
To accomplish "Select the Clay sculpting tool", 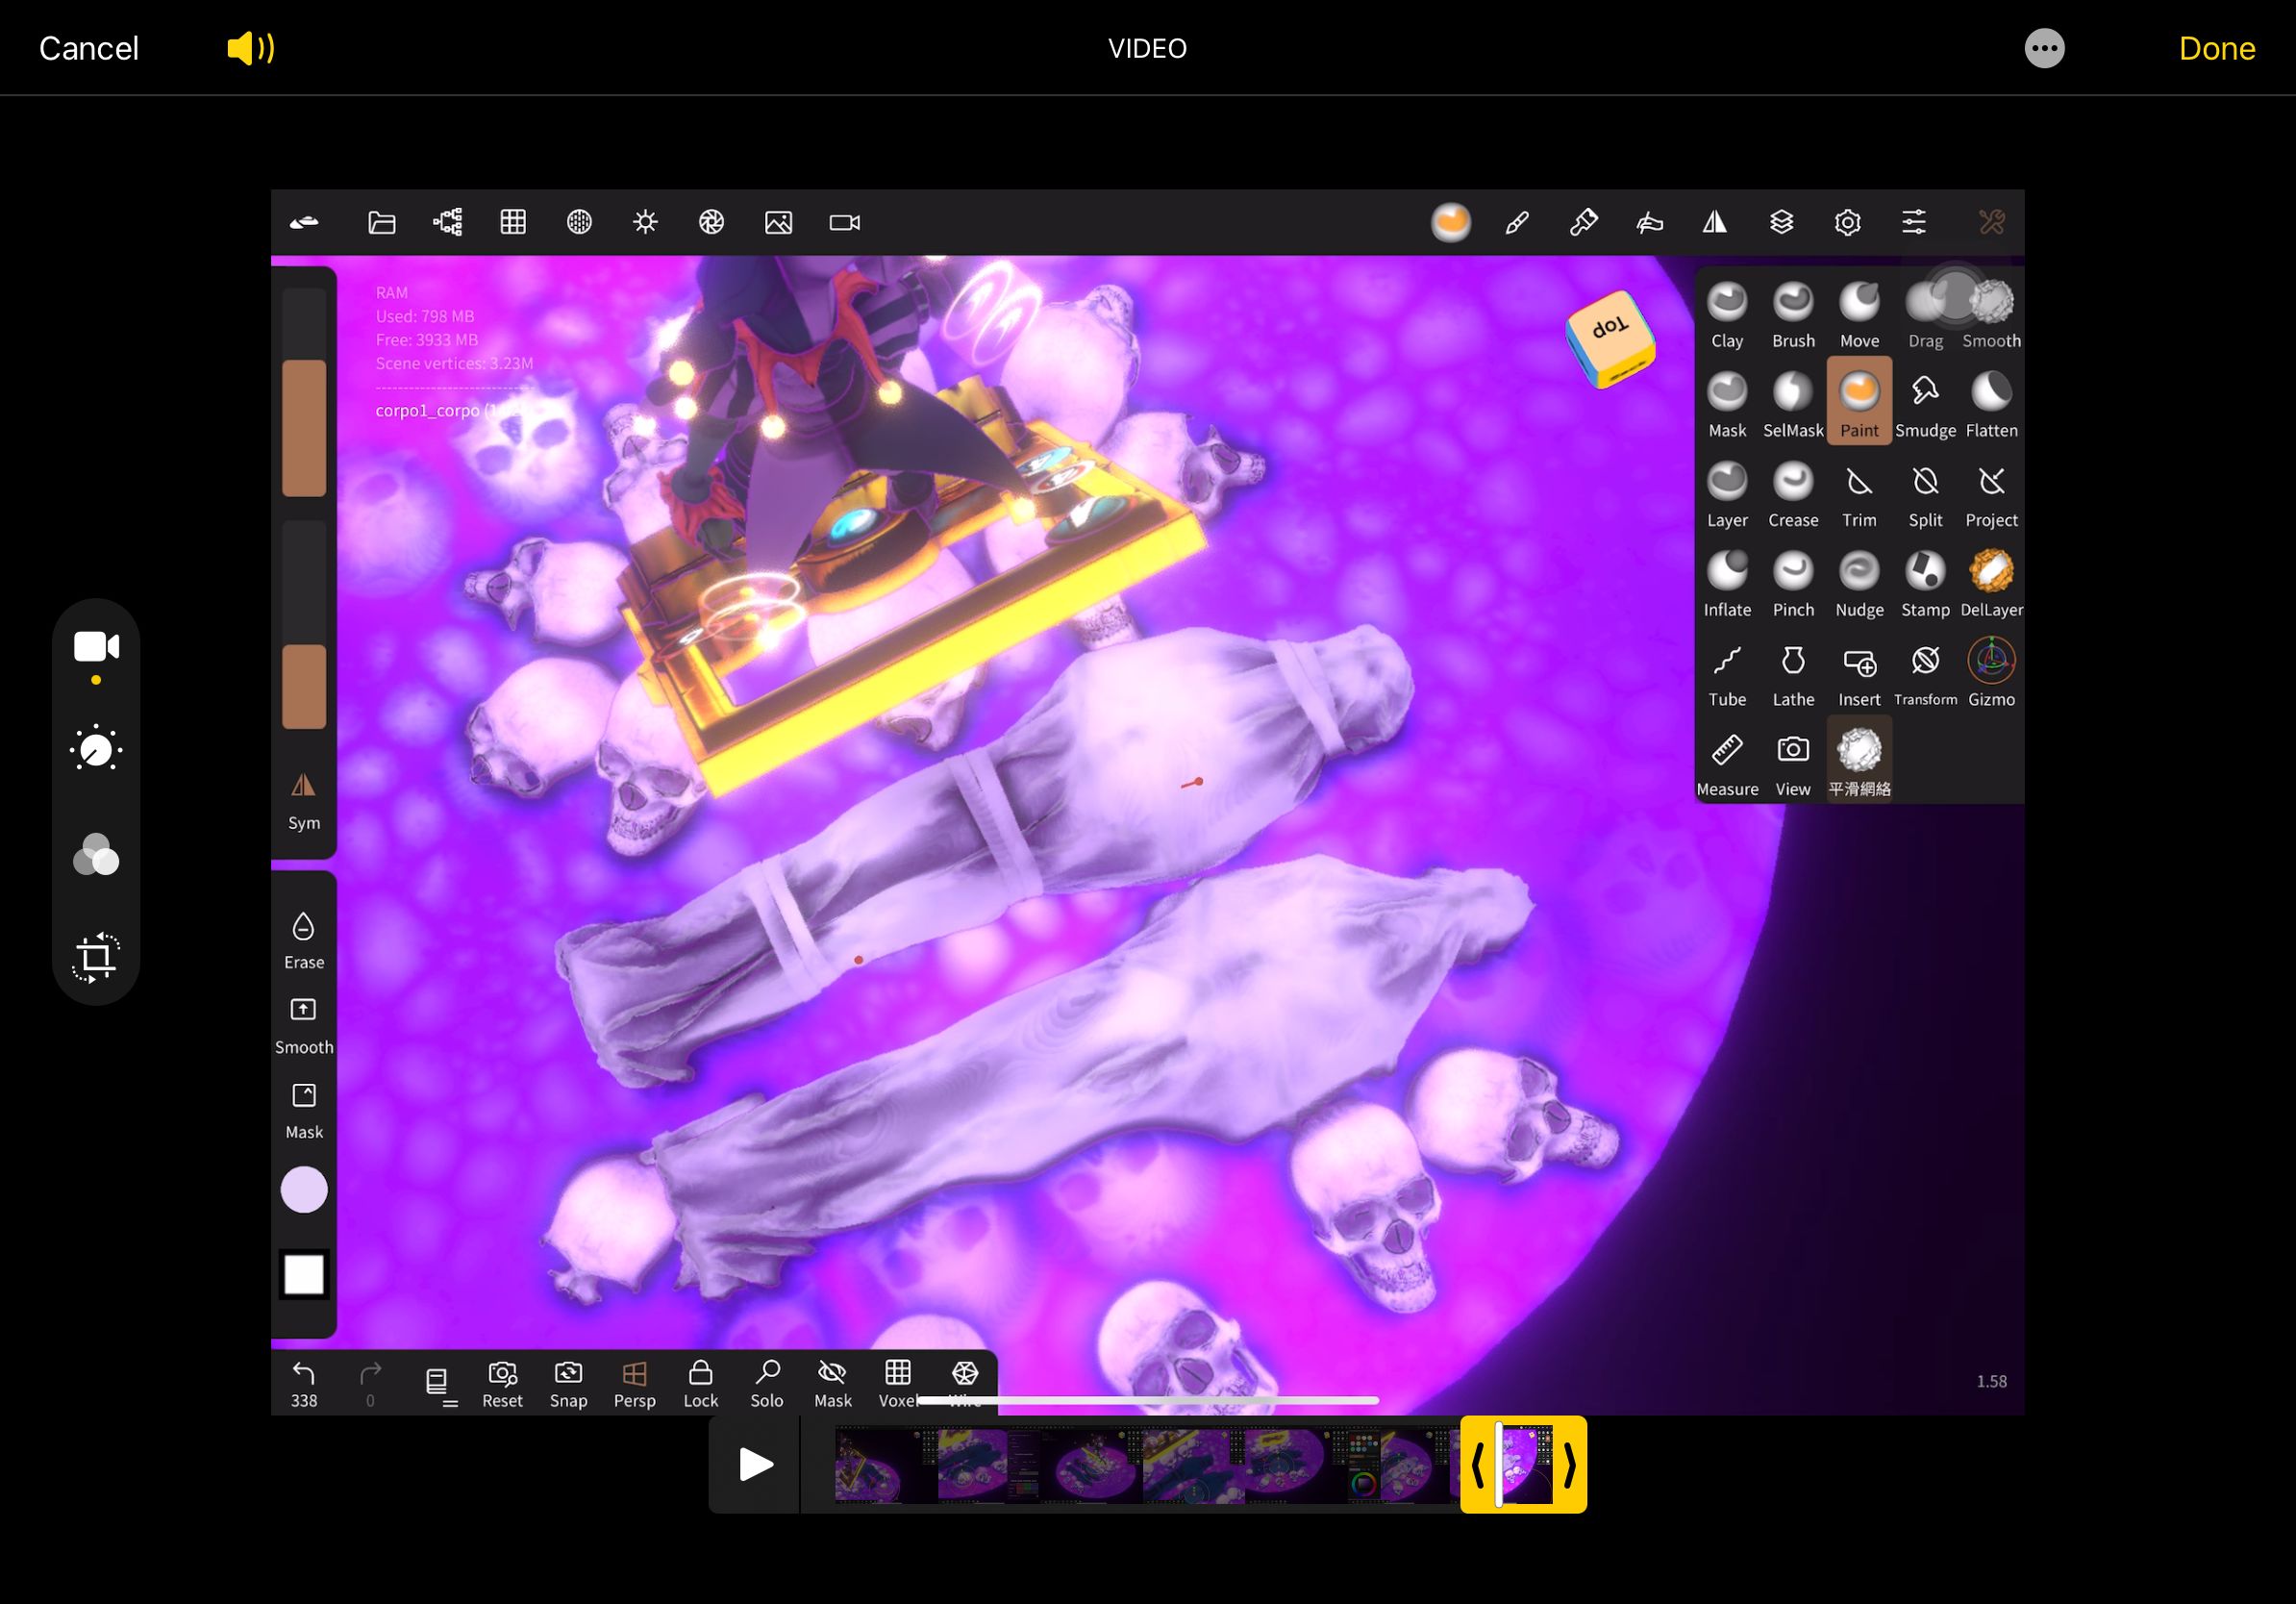I will tap(1727, 314).
